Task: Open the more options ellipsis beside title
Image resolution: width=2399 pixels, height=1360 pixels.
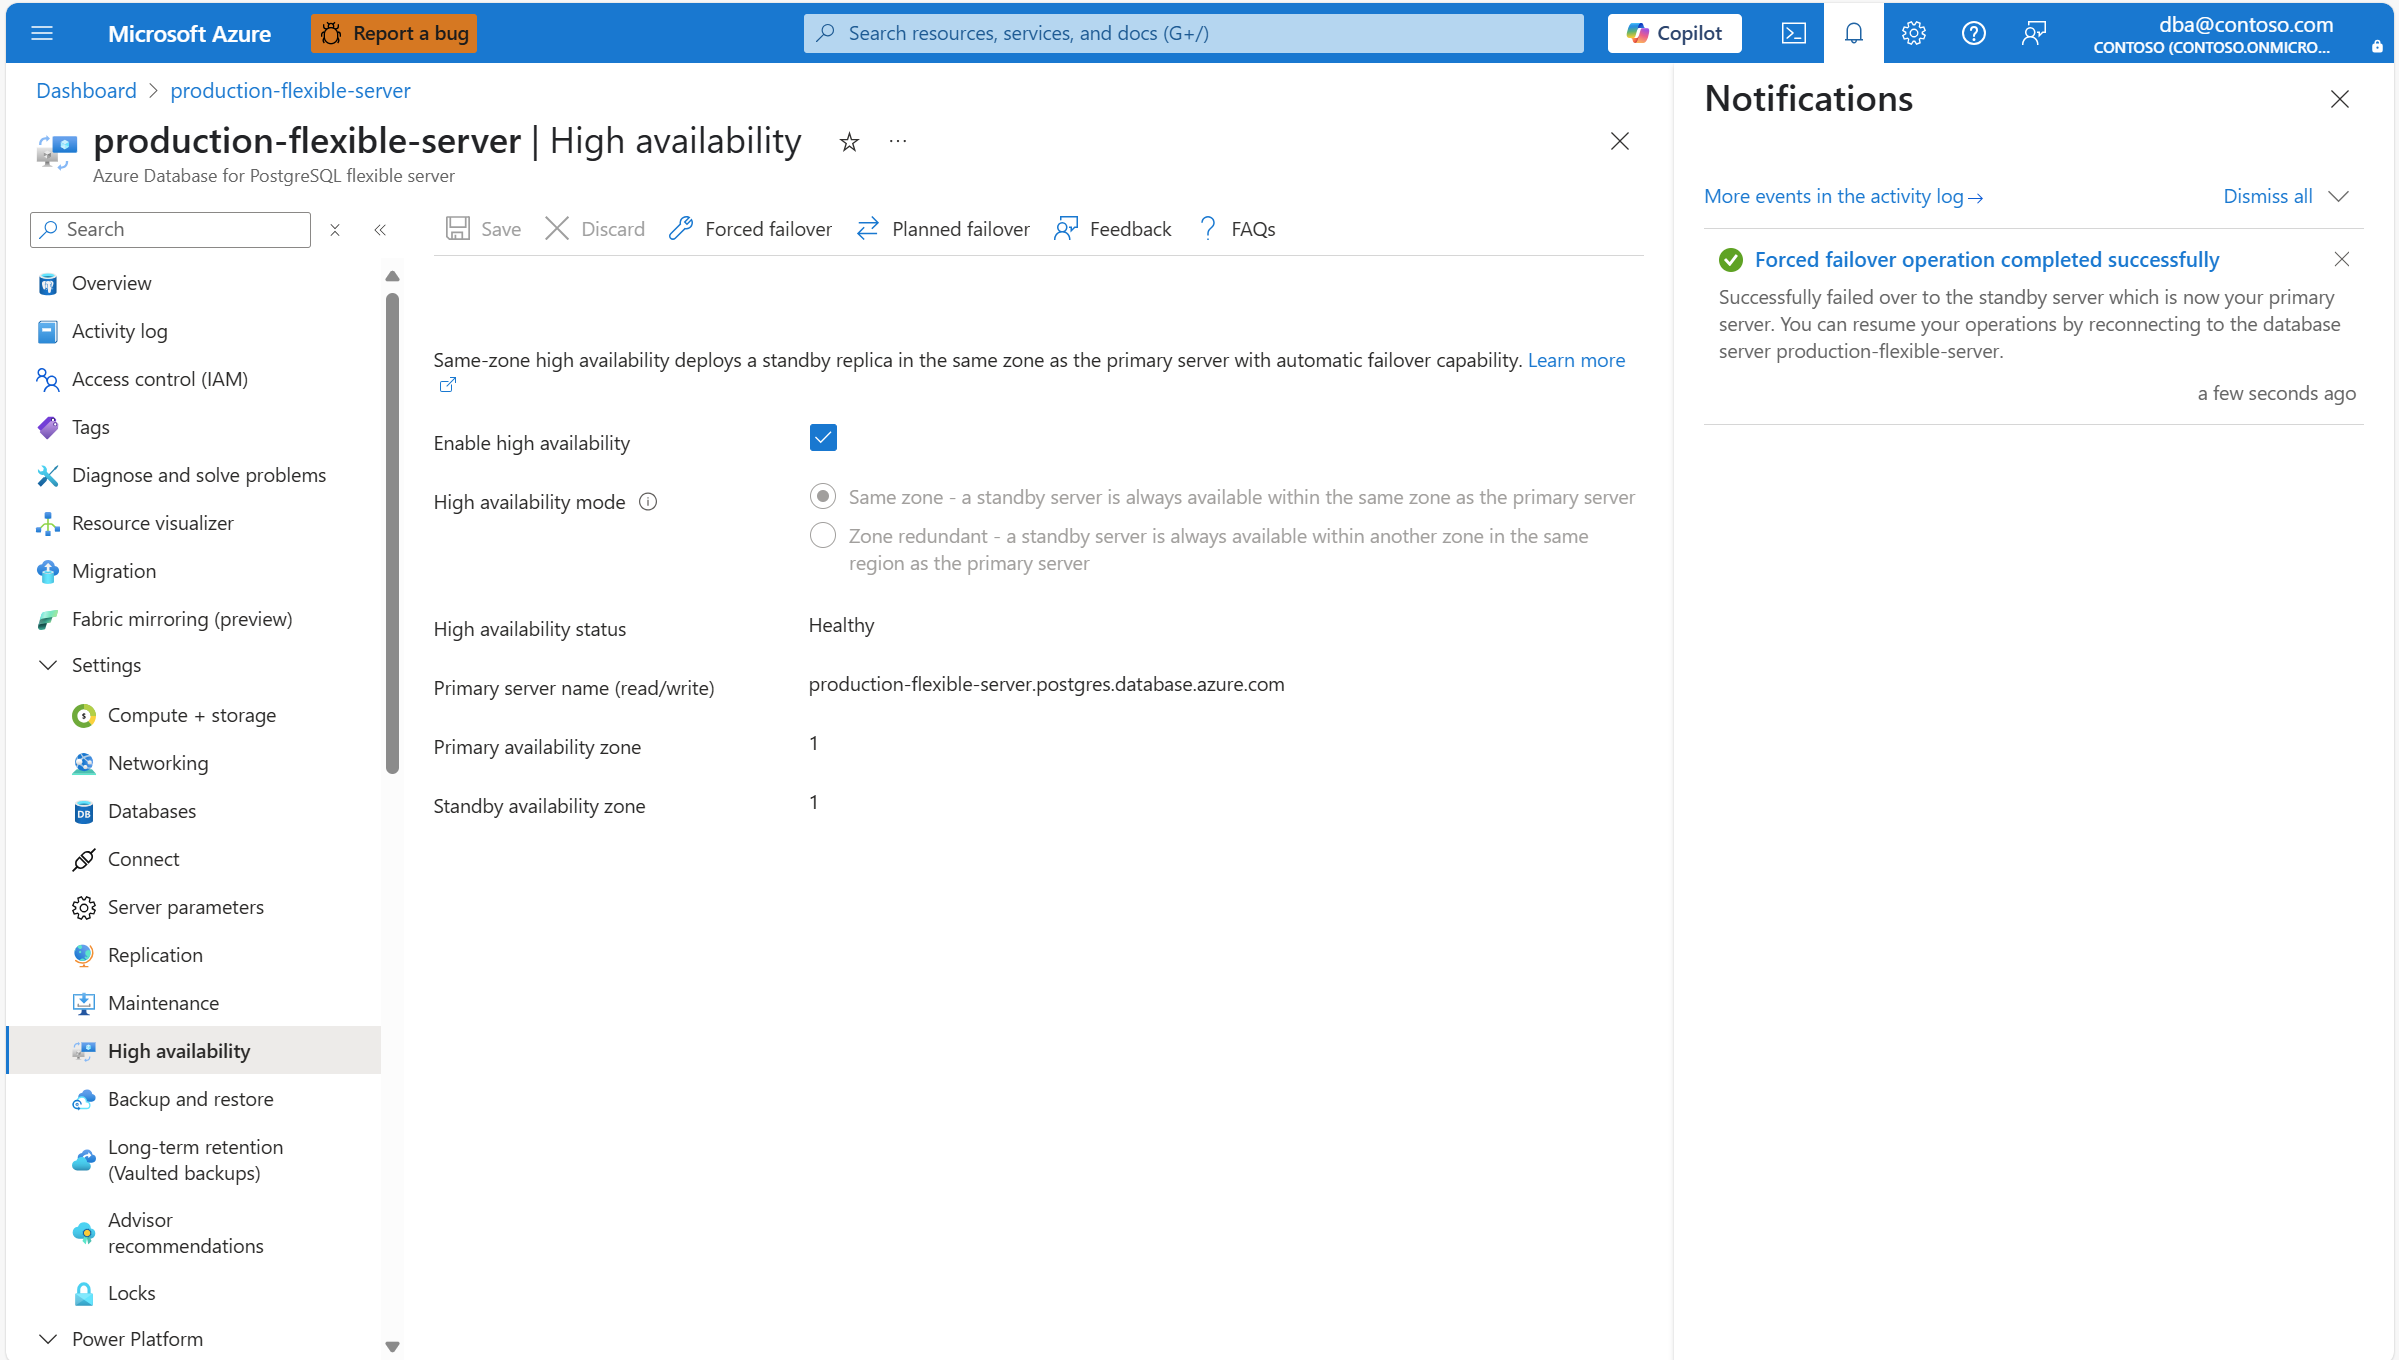Action: pyautogui.click(x=898, y=142)
